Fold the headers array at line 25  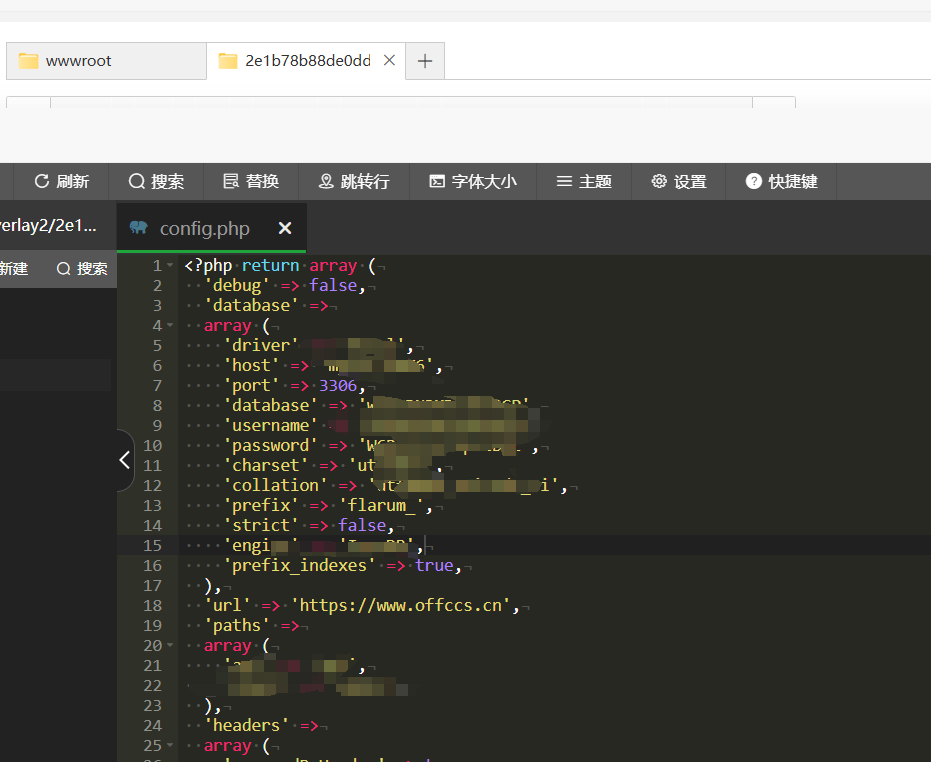pyautogui.click(x=170, y=745)
